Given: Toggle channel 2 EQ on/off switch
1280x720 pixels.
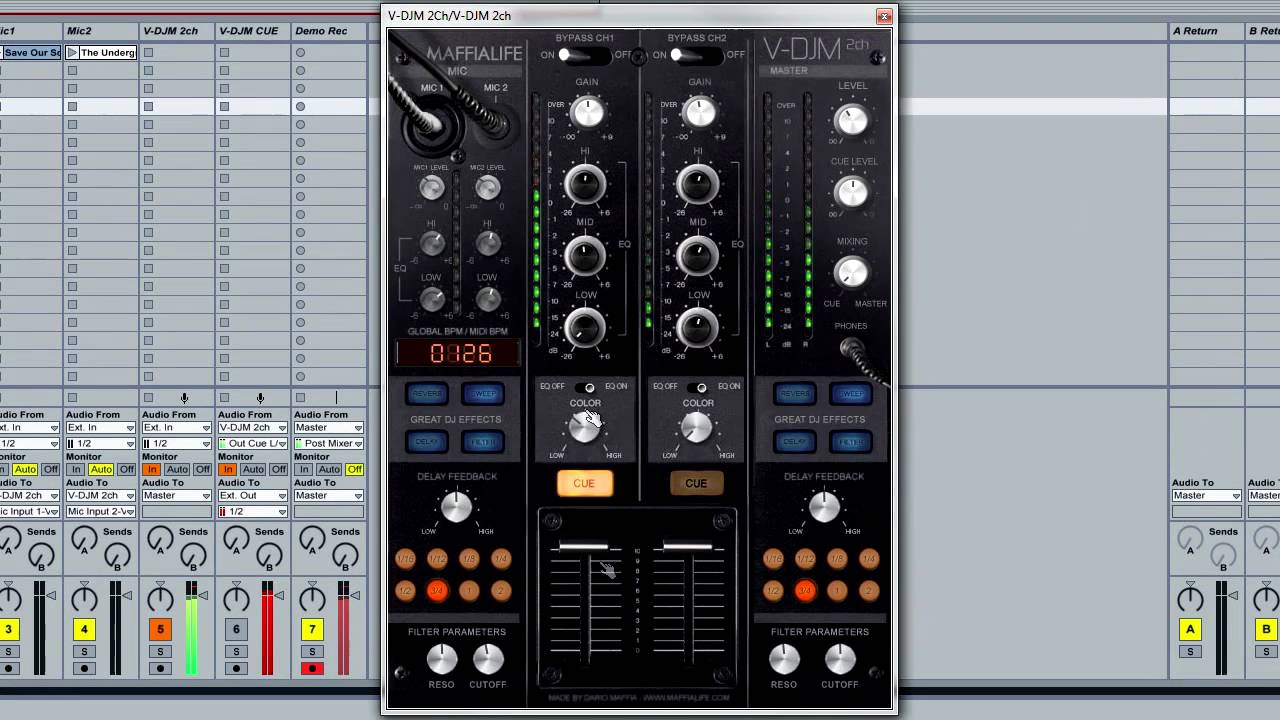Looking at the screenshot, I should (x=698, y=387).
